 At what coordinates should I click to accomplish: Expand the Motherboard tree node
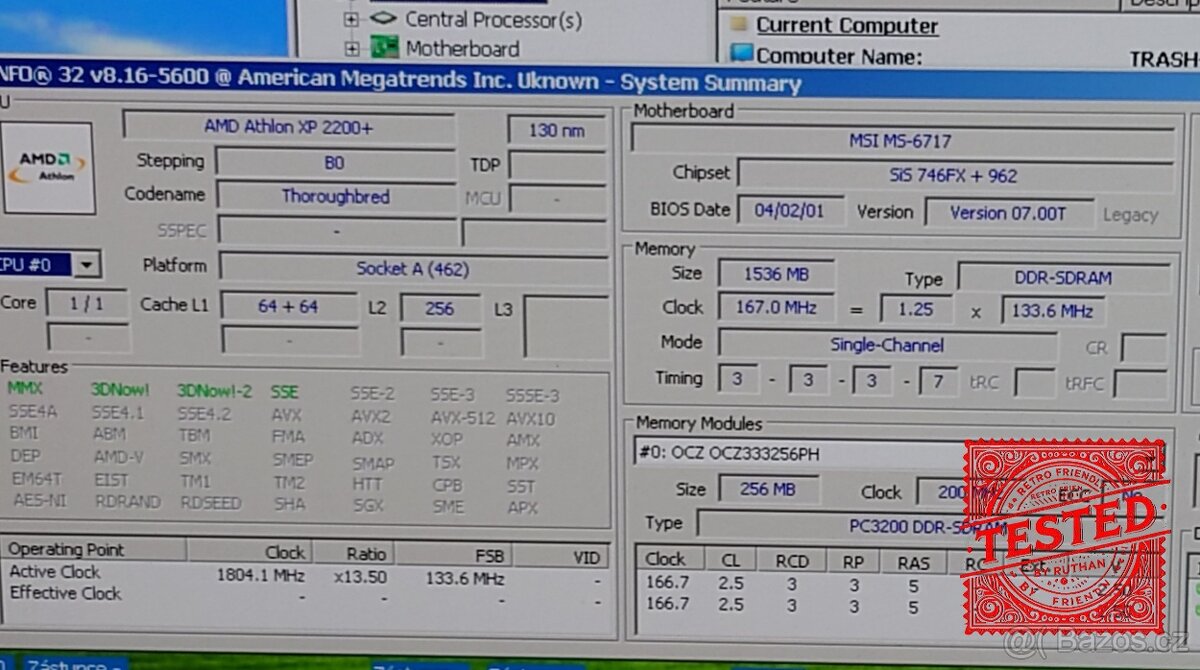coord(352,48)
